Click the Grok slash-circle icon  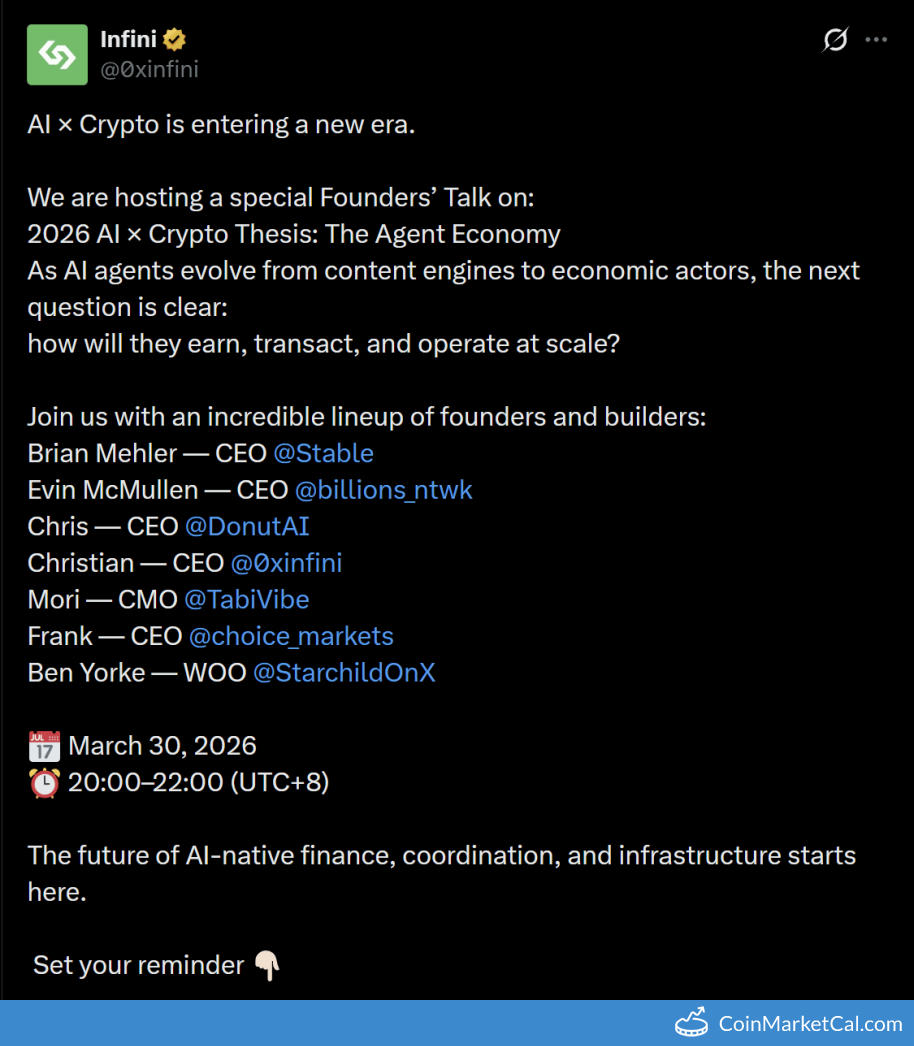click(835, 40)
